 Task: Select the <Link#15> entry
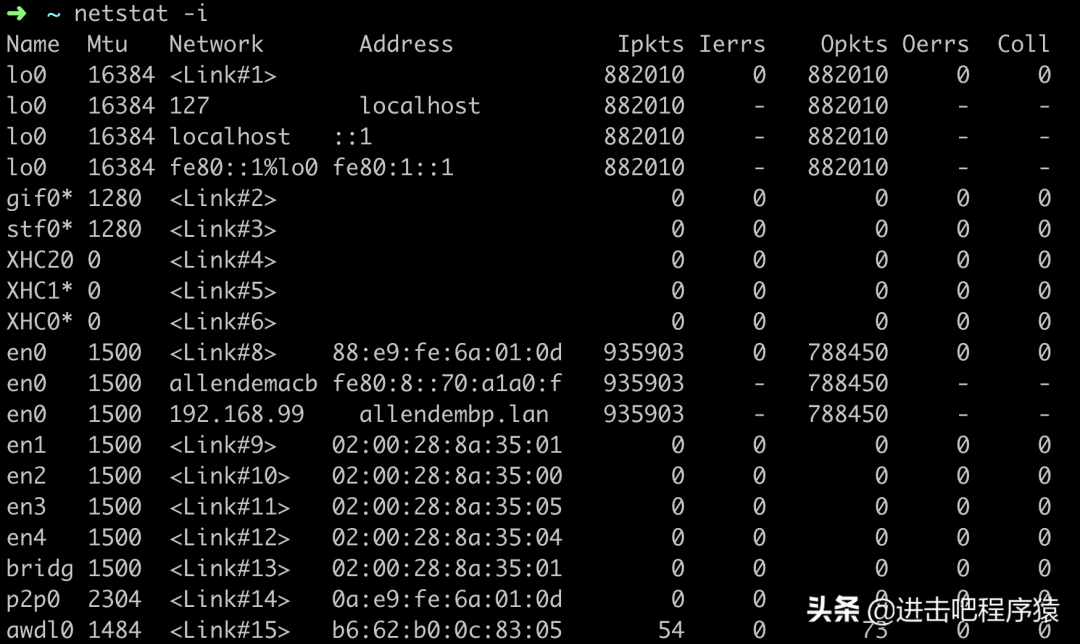[x=229, y=630]
